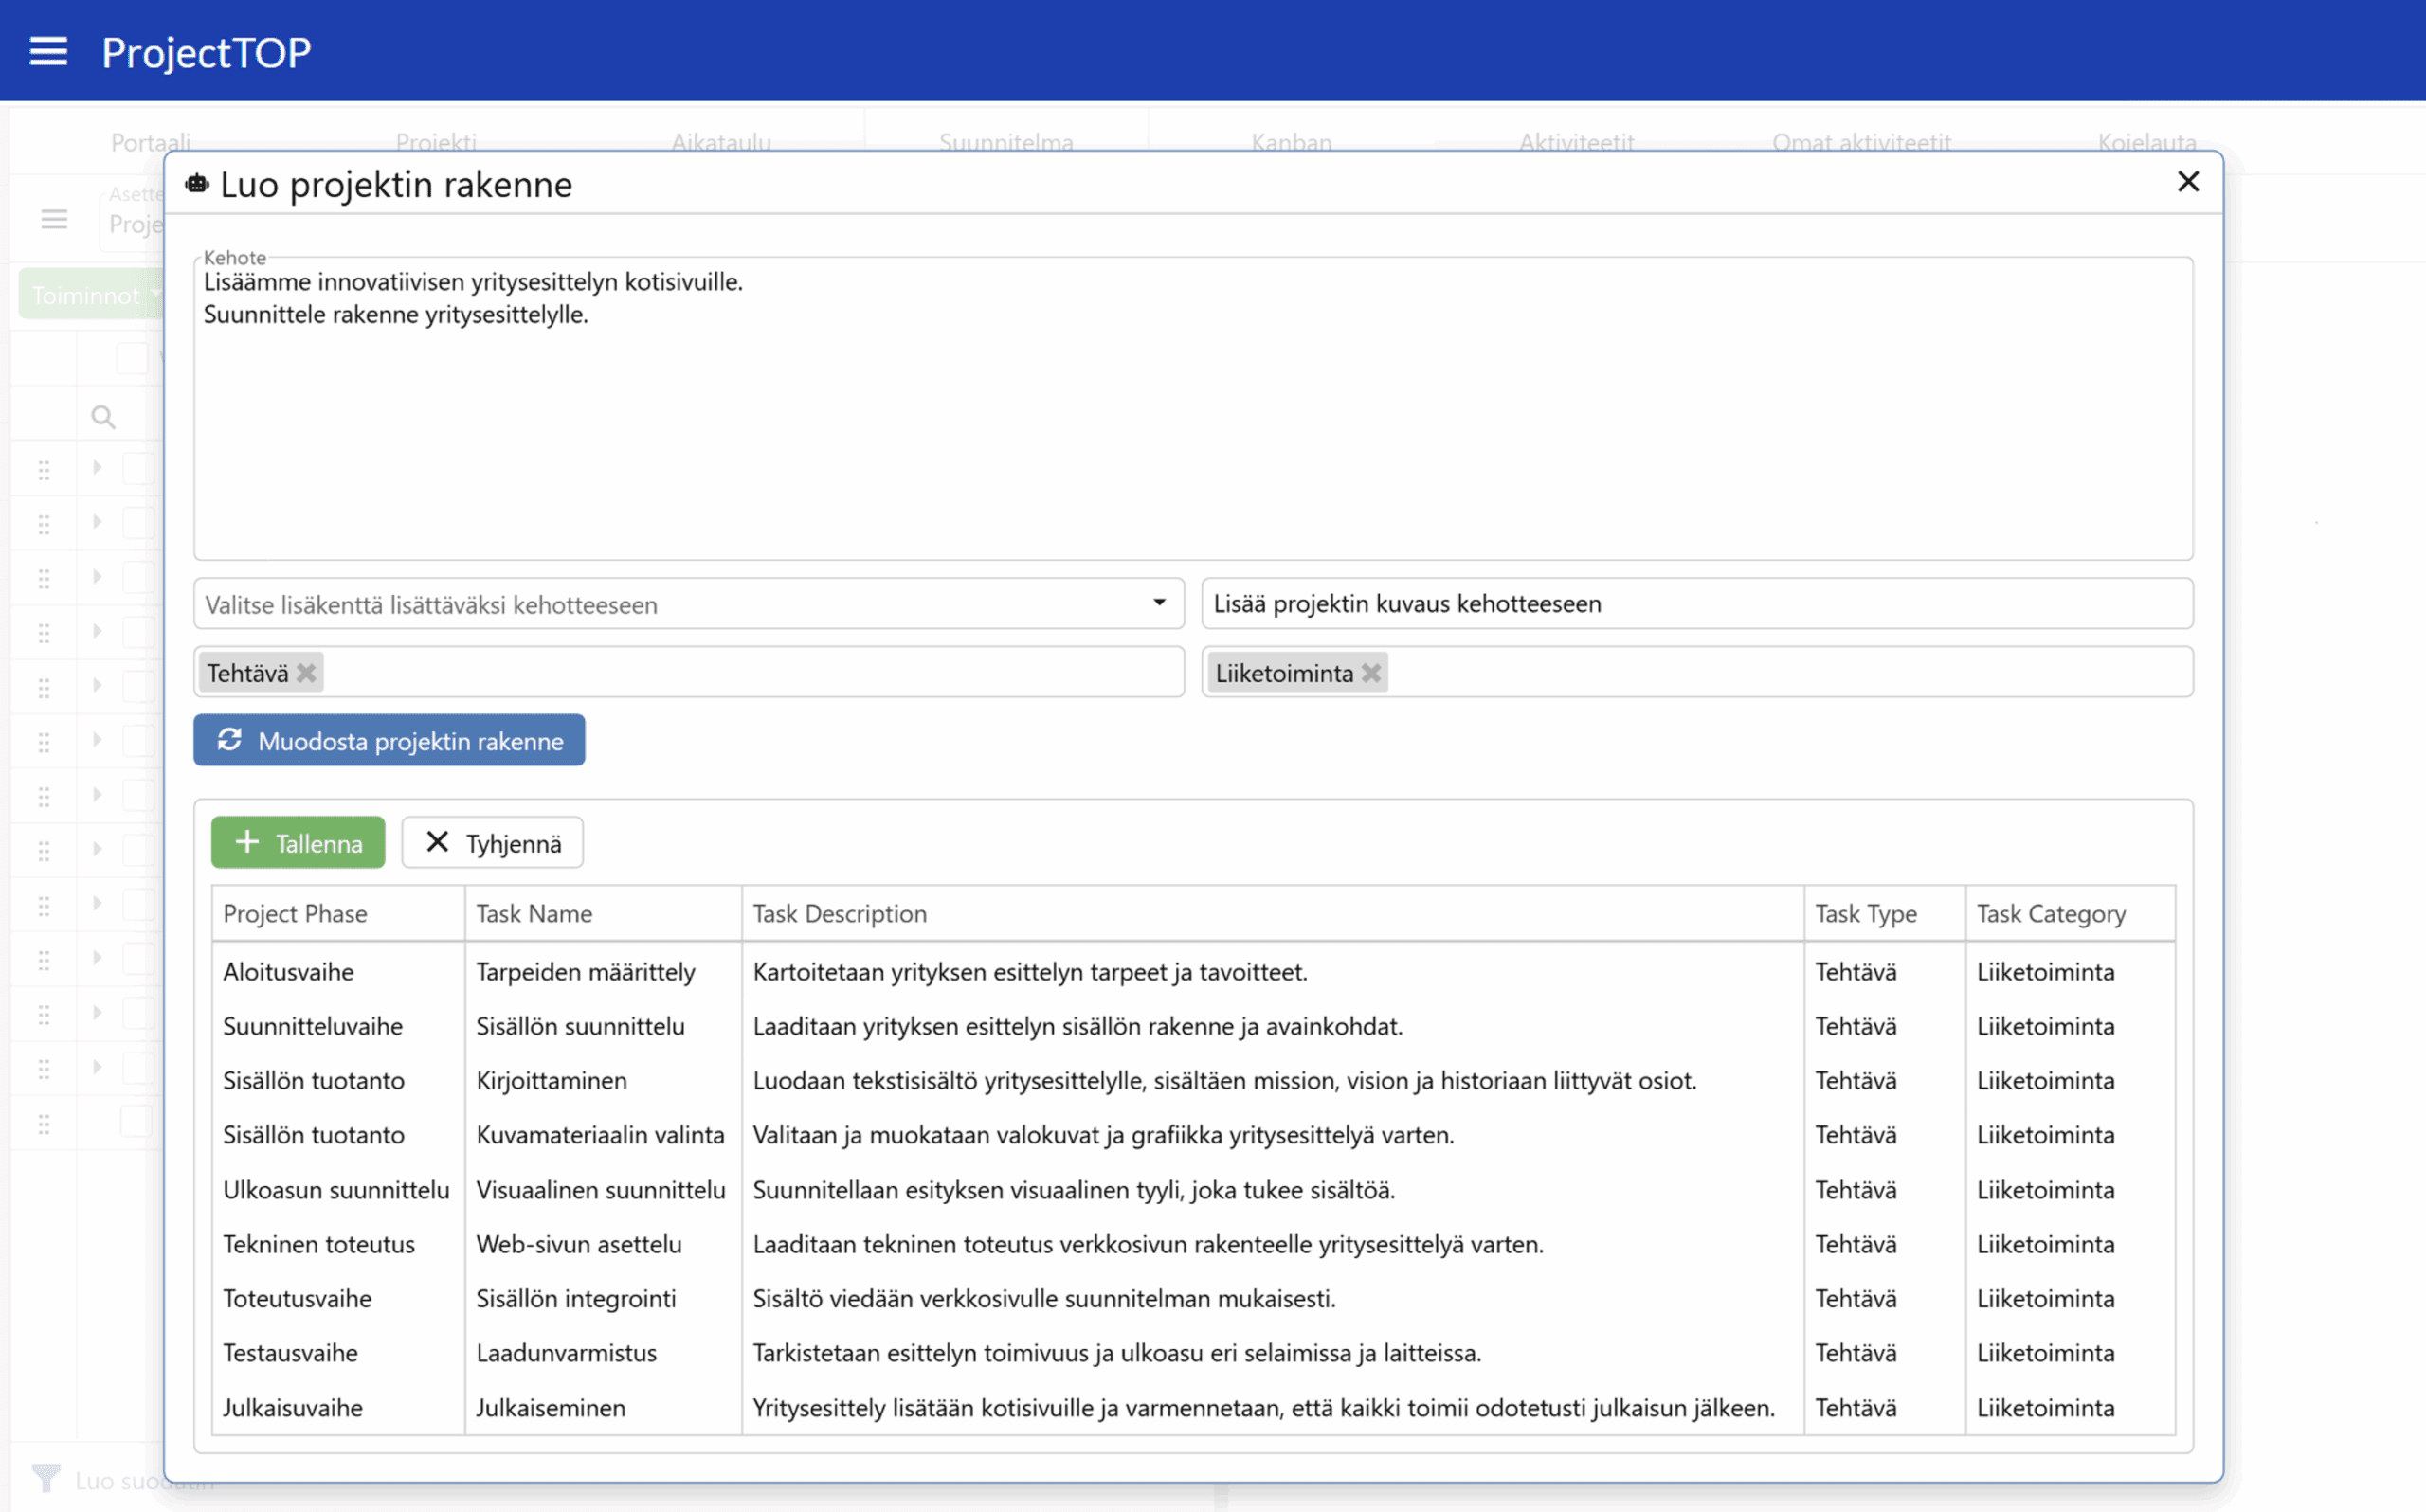This screenshot has height=1512, width=2426.
Task: Open the Toiminnot dropdown
Action: tap(90, 296)
